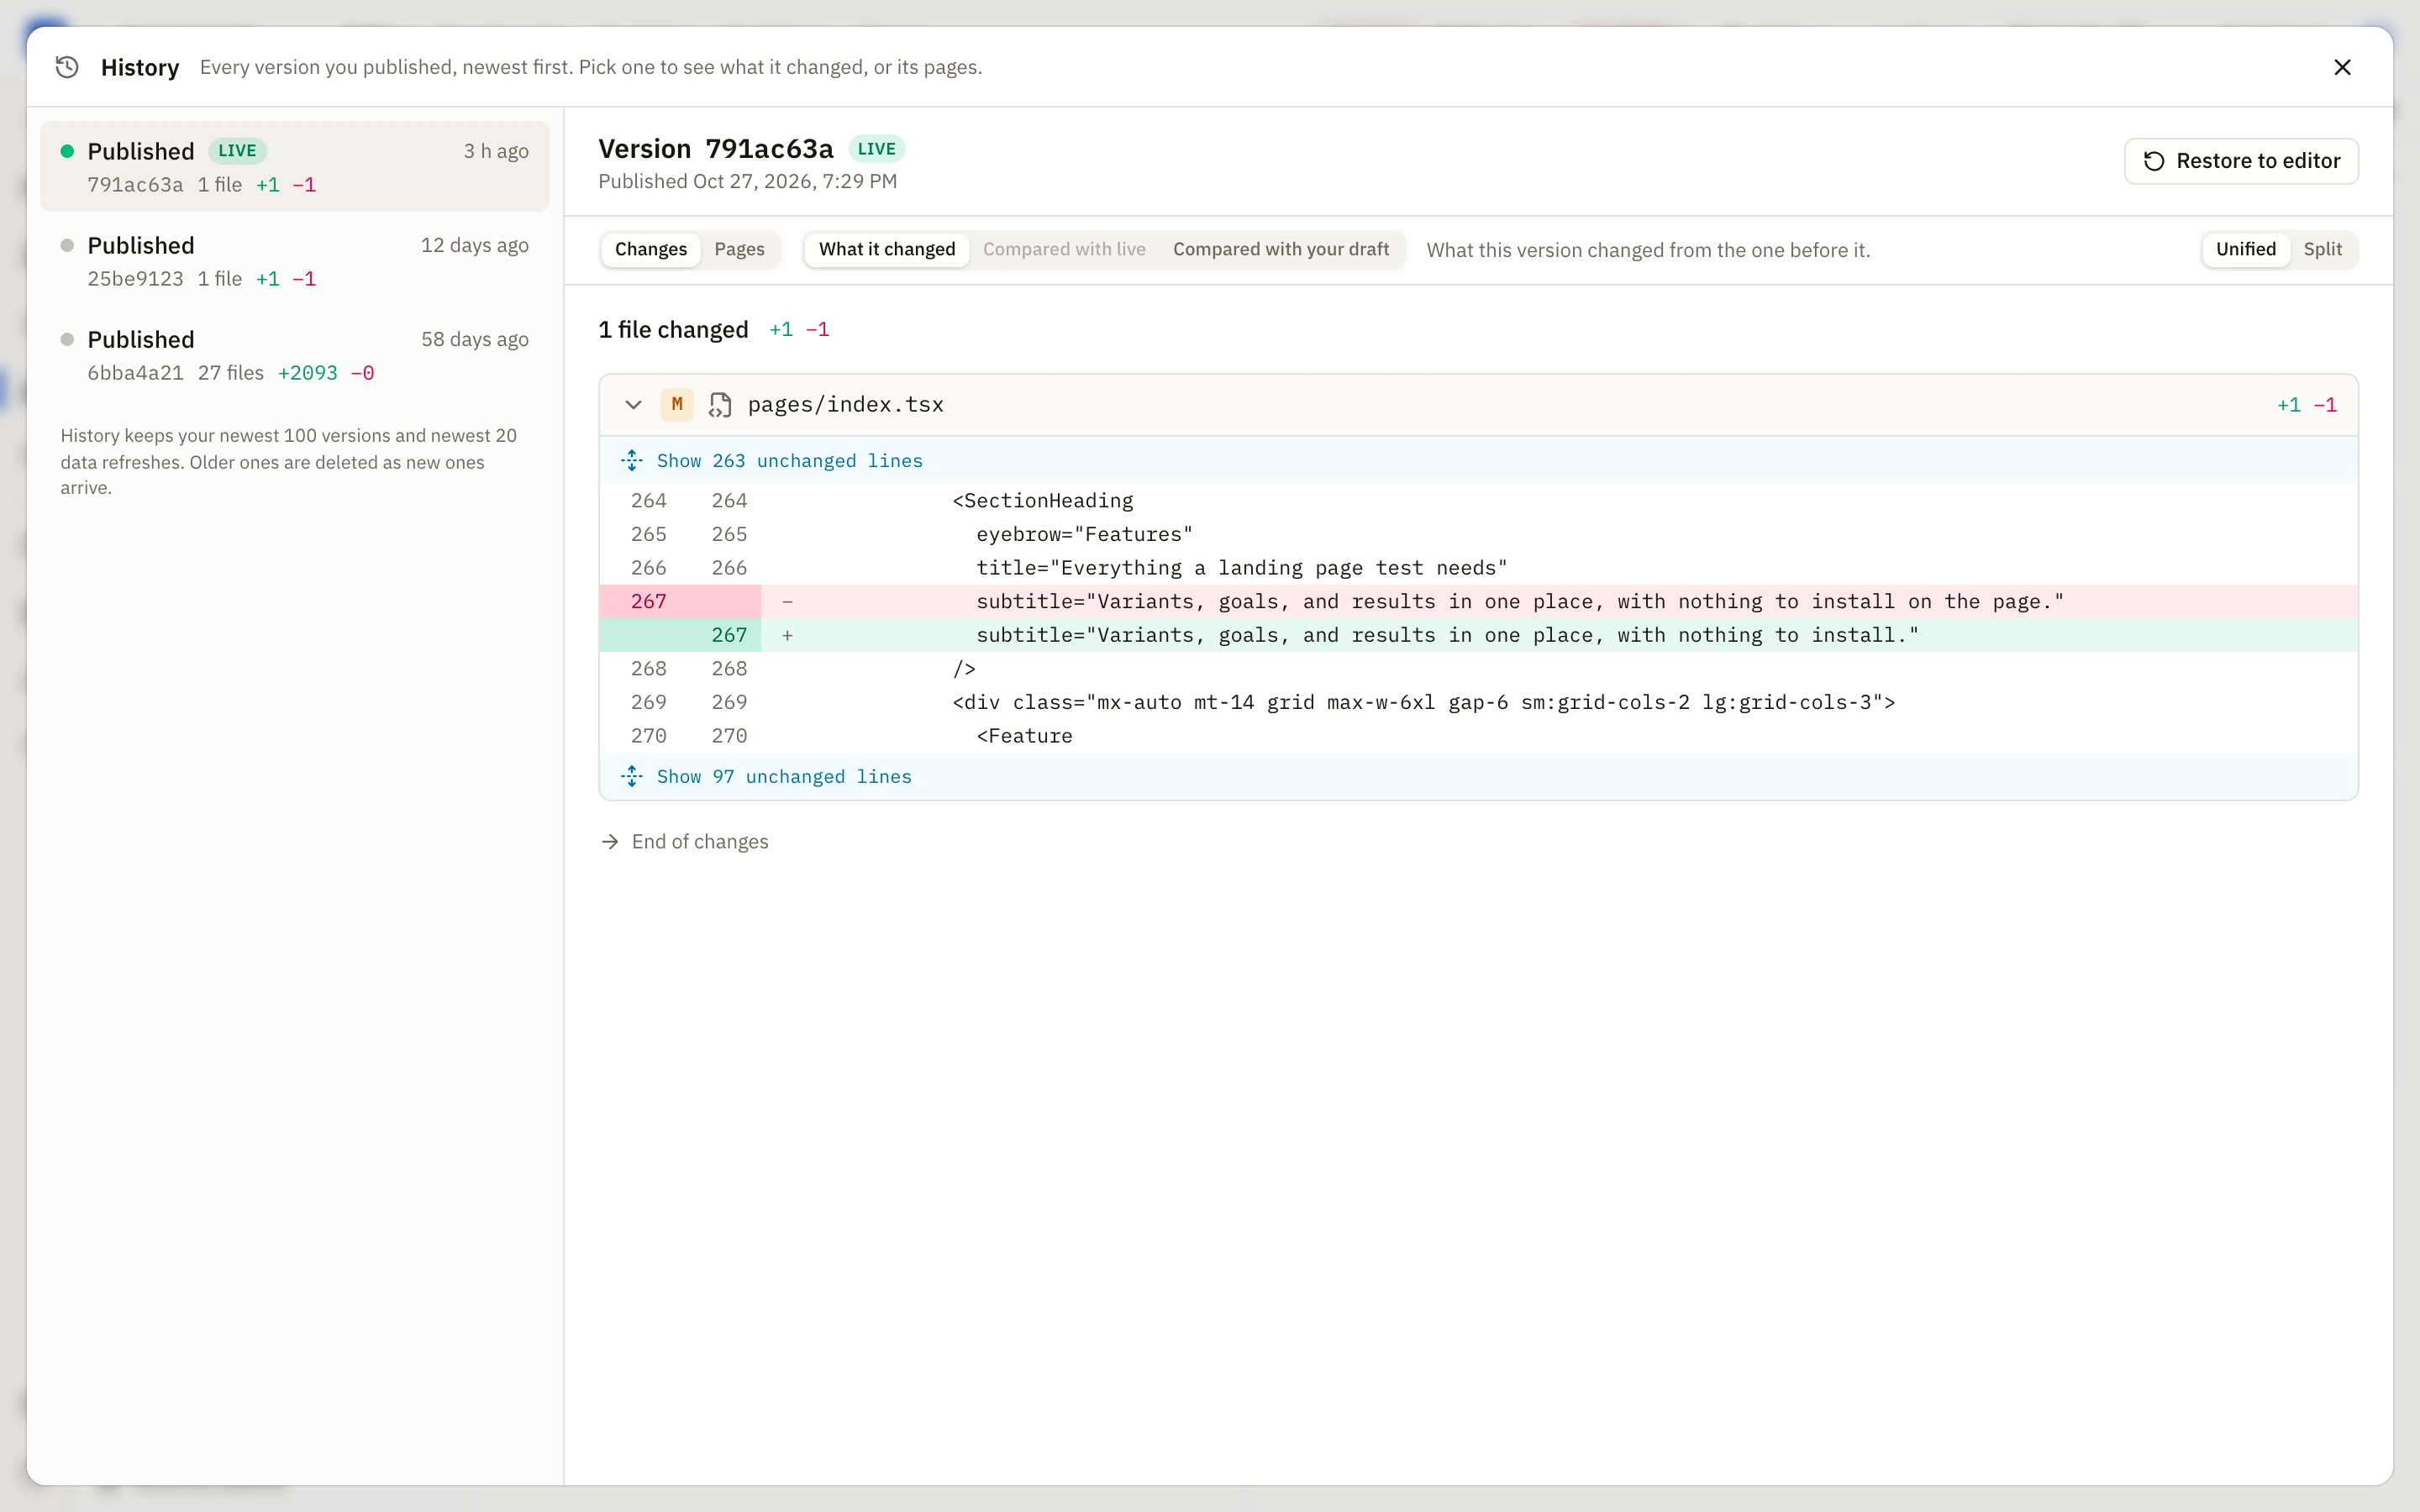The height and width of the screenshot is (1512, 2420).
Task: Click the +2093 additions count
Action: tap(308, 373)
